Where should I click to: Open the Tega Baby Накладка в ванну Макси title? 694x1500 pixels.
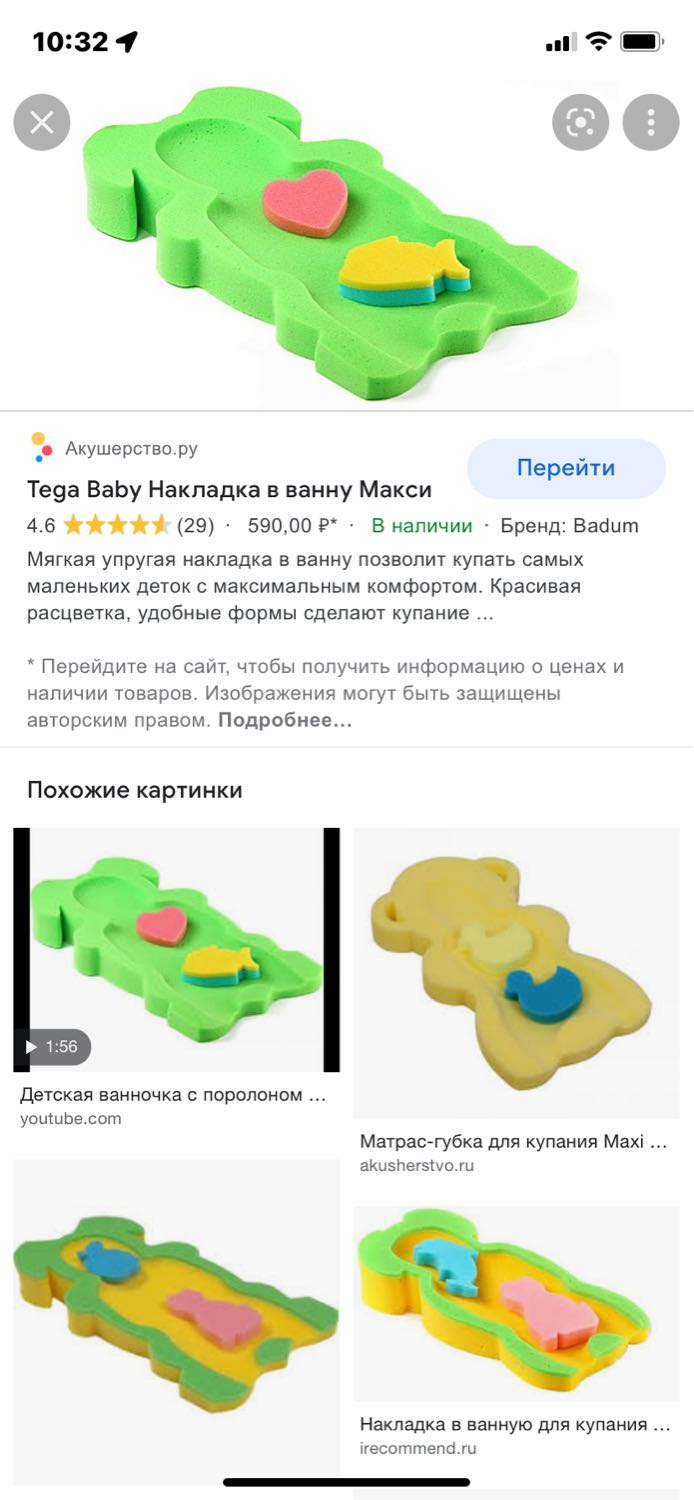pyautogui.click(x=229, y=490)
